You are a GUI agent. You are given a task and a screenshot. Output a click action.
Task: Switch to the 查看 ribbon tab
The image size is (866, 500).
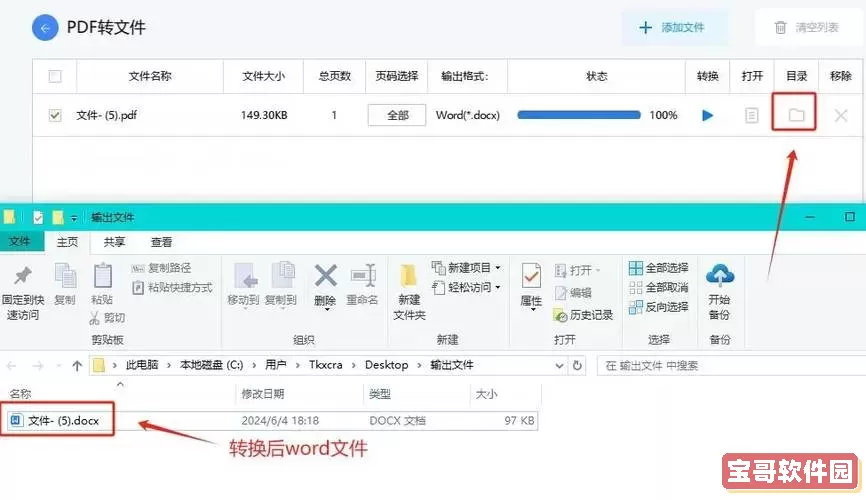pos(161,242)
